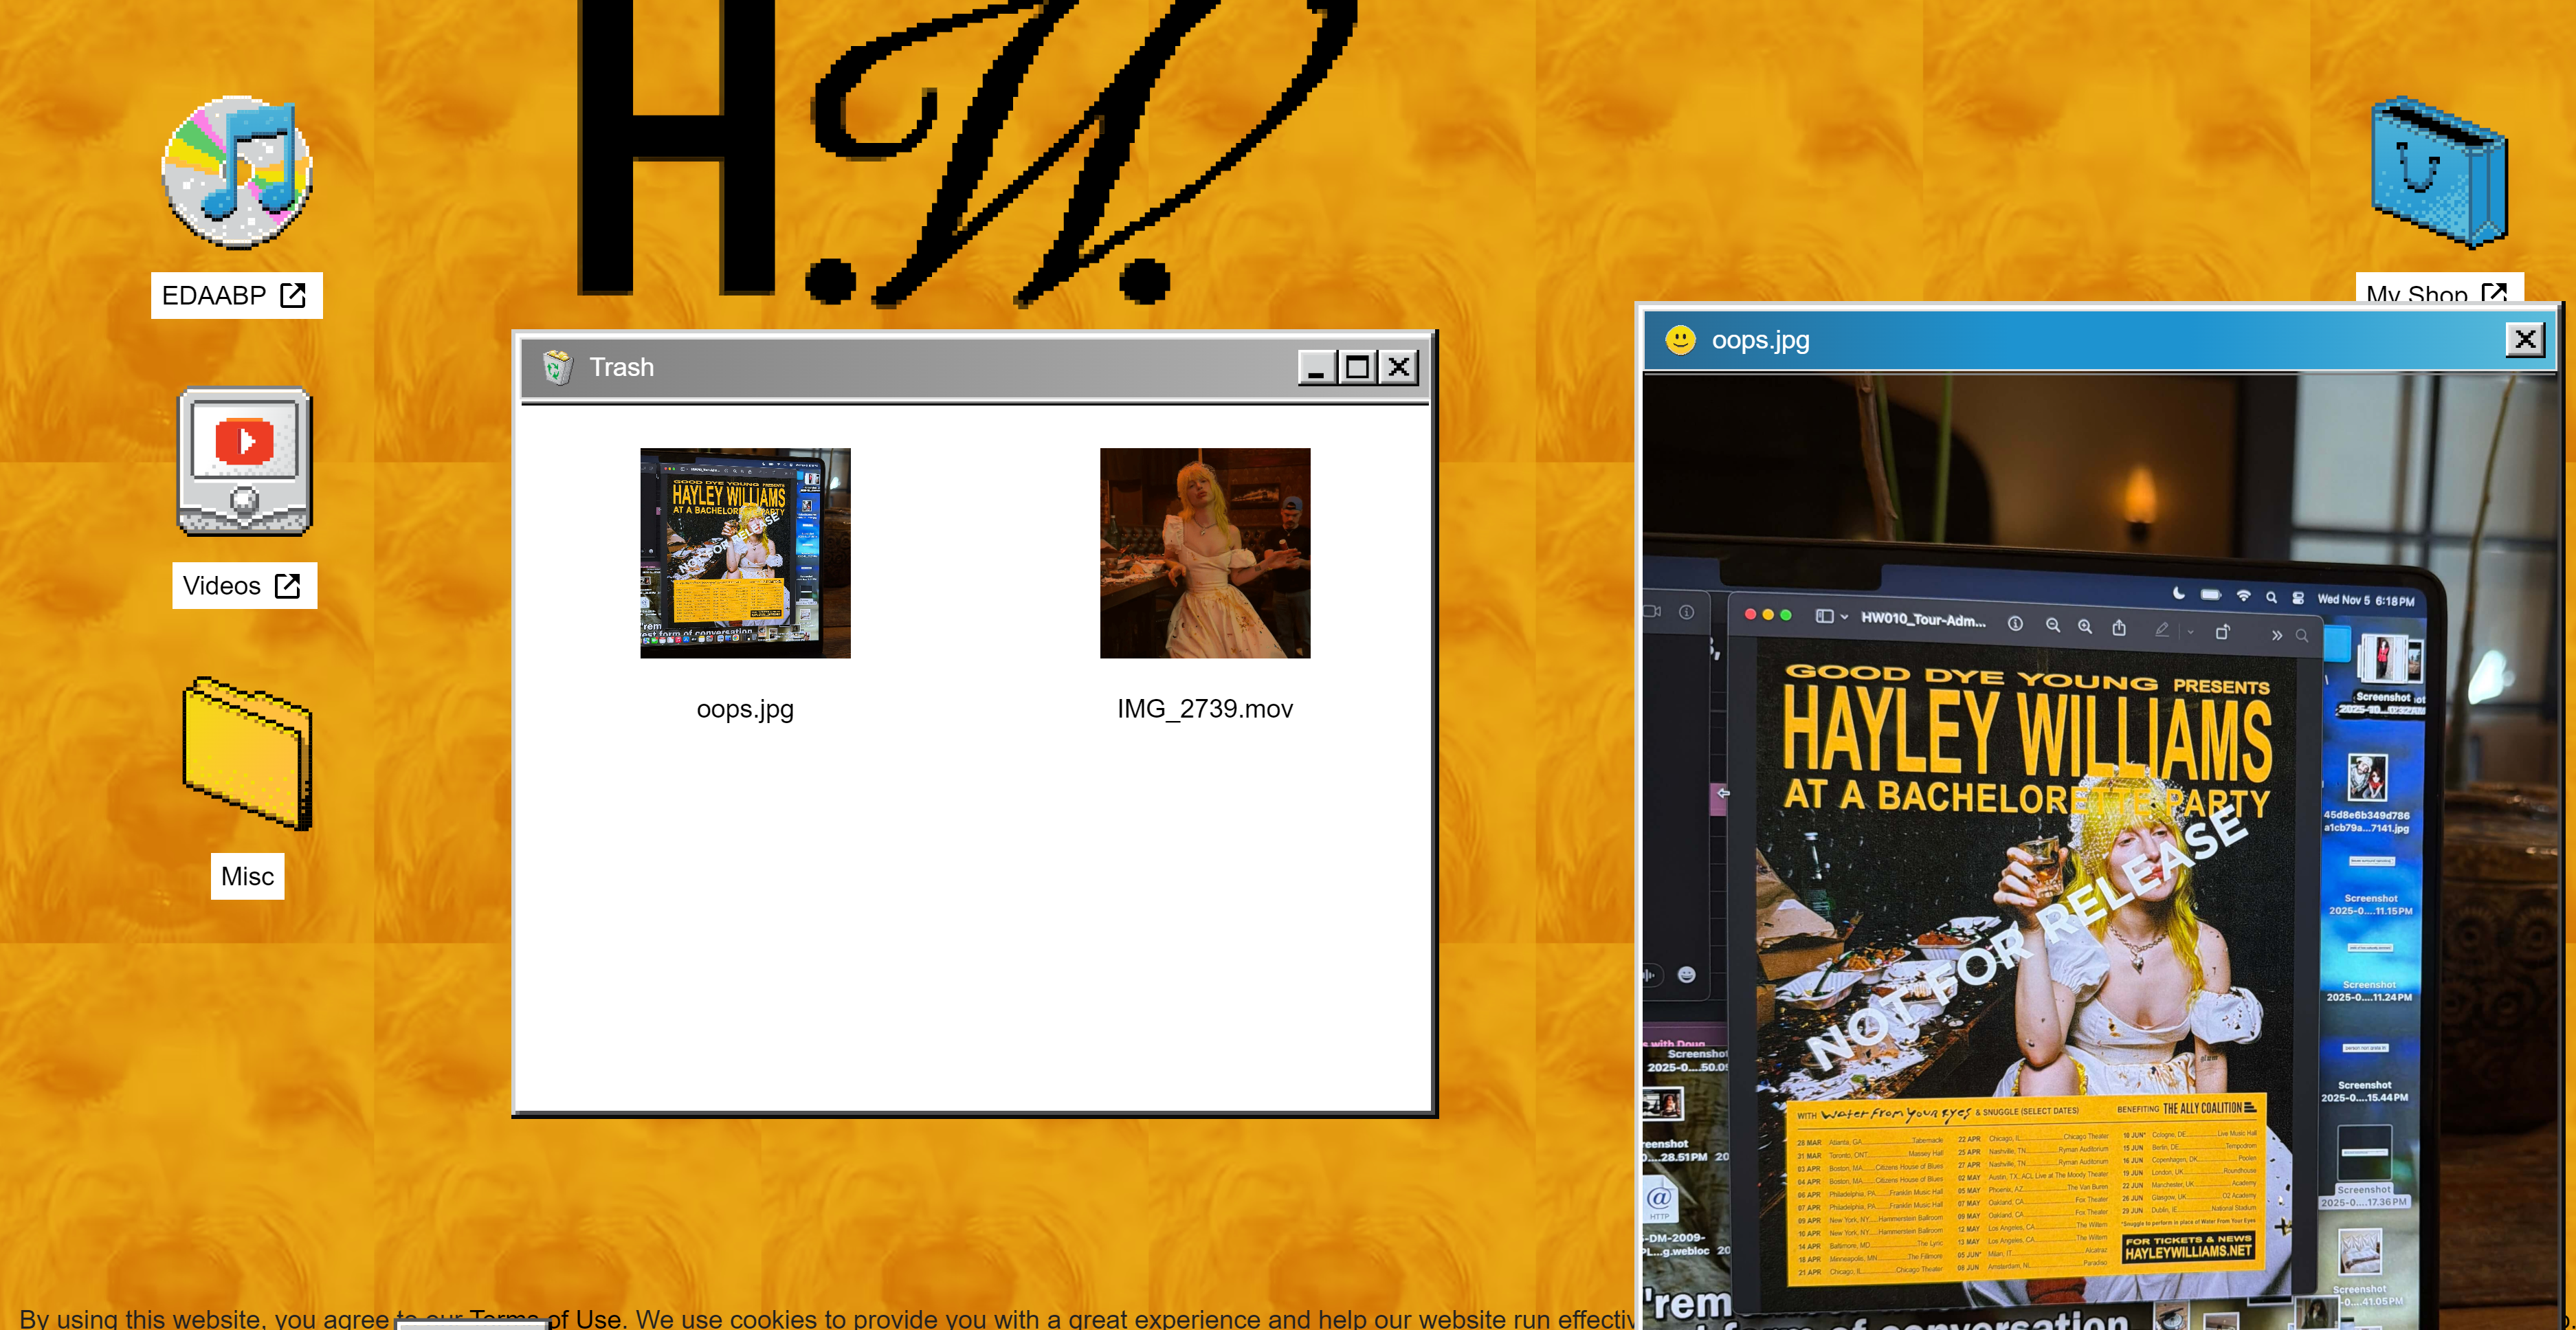Open the blue shopping bag icon

tap(2439, 172)
